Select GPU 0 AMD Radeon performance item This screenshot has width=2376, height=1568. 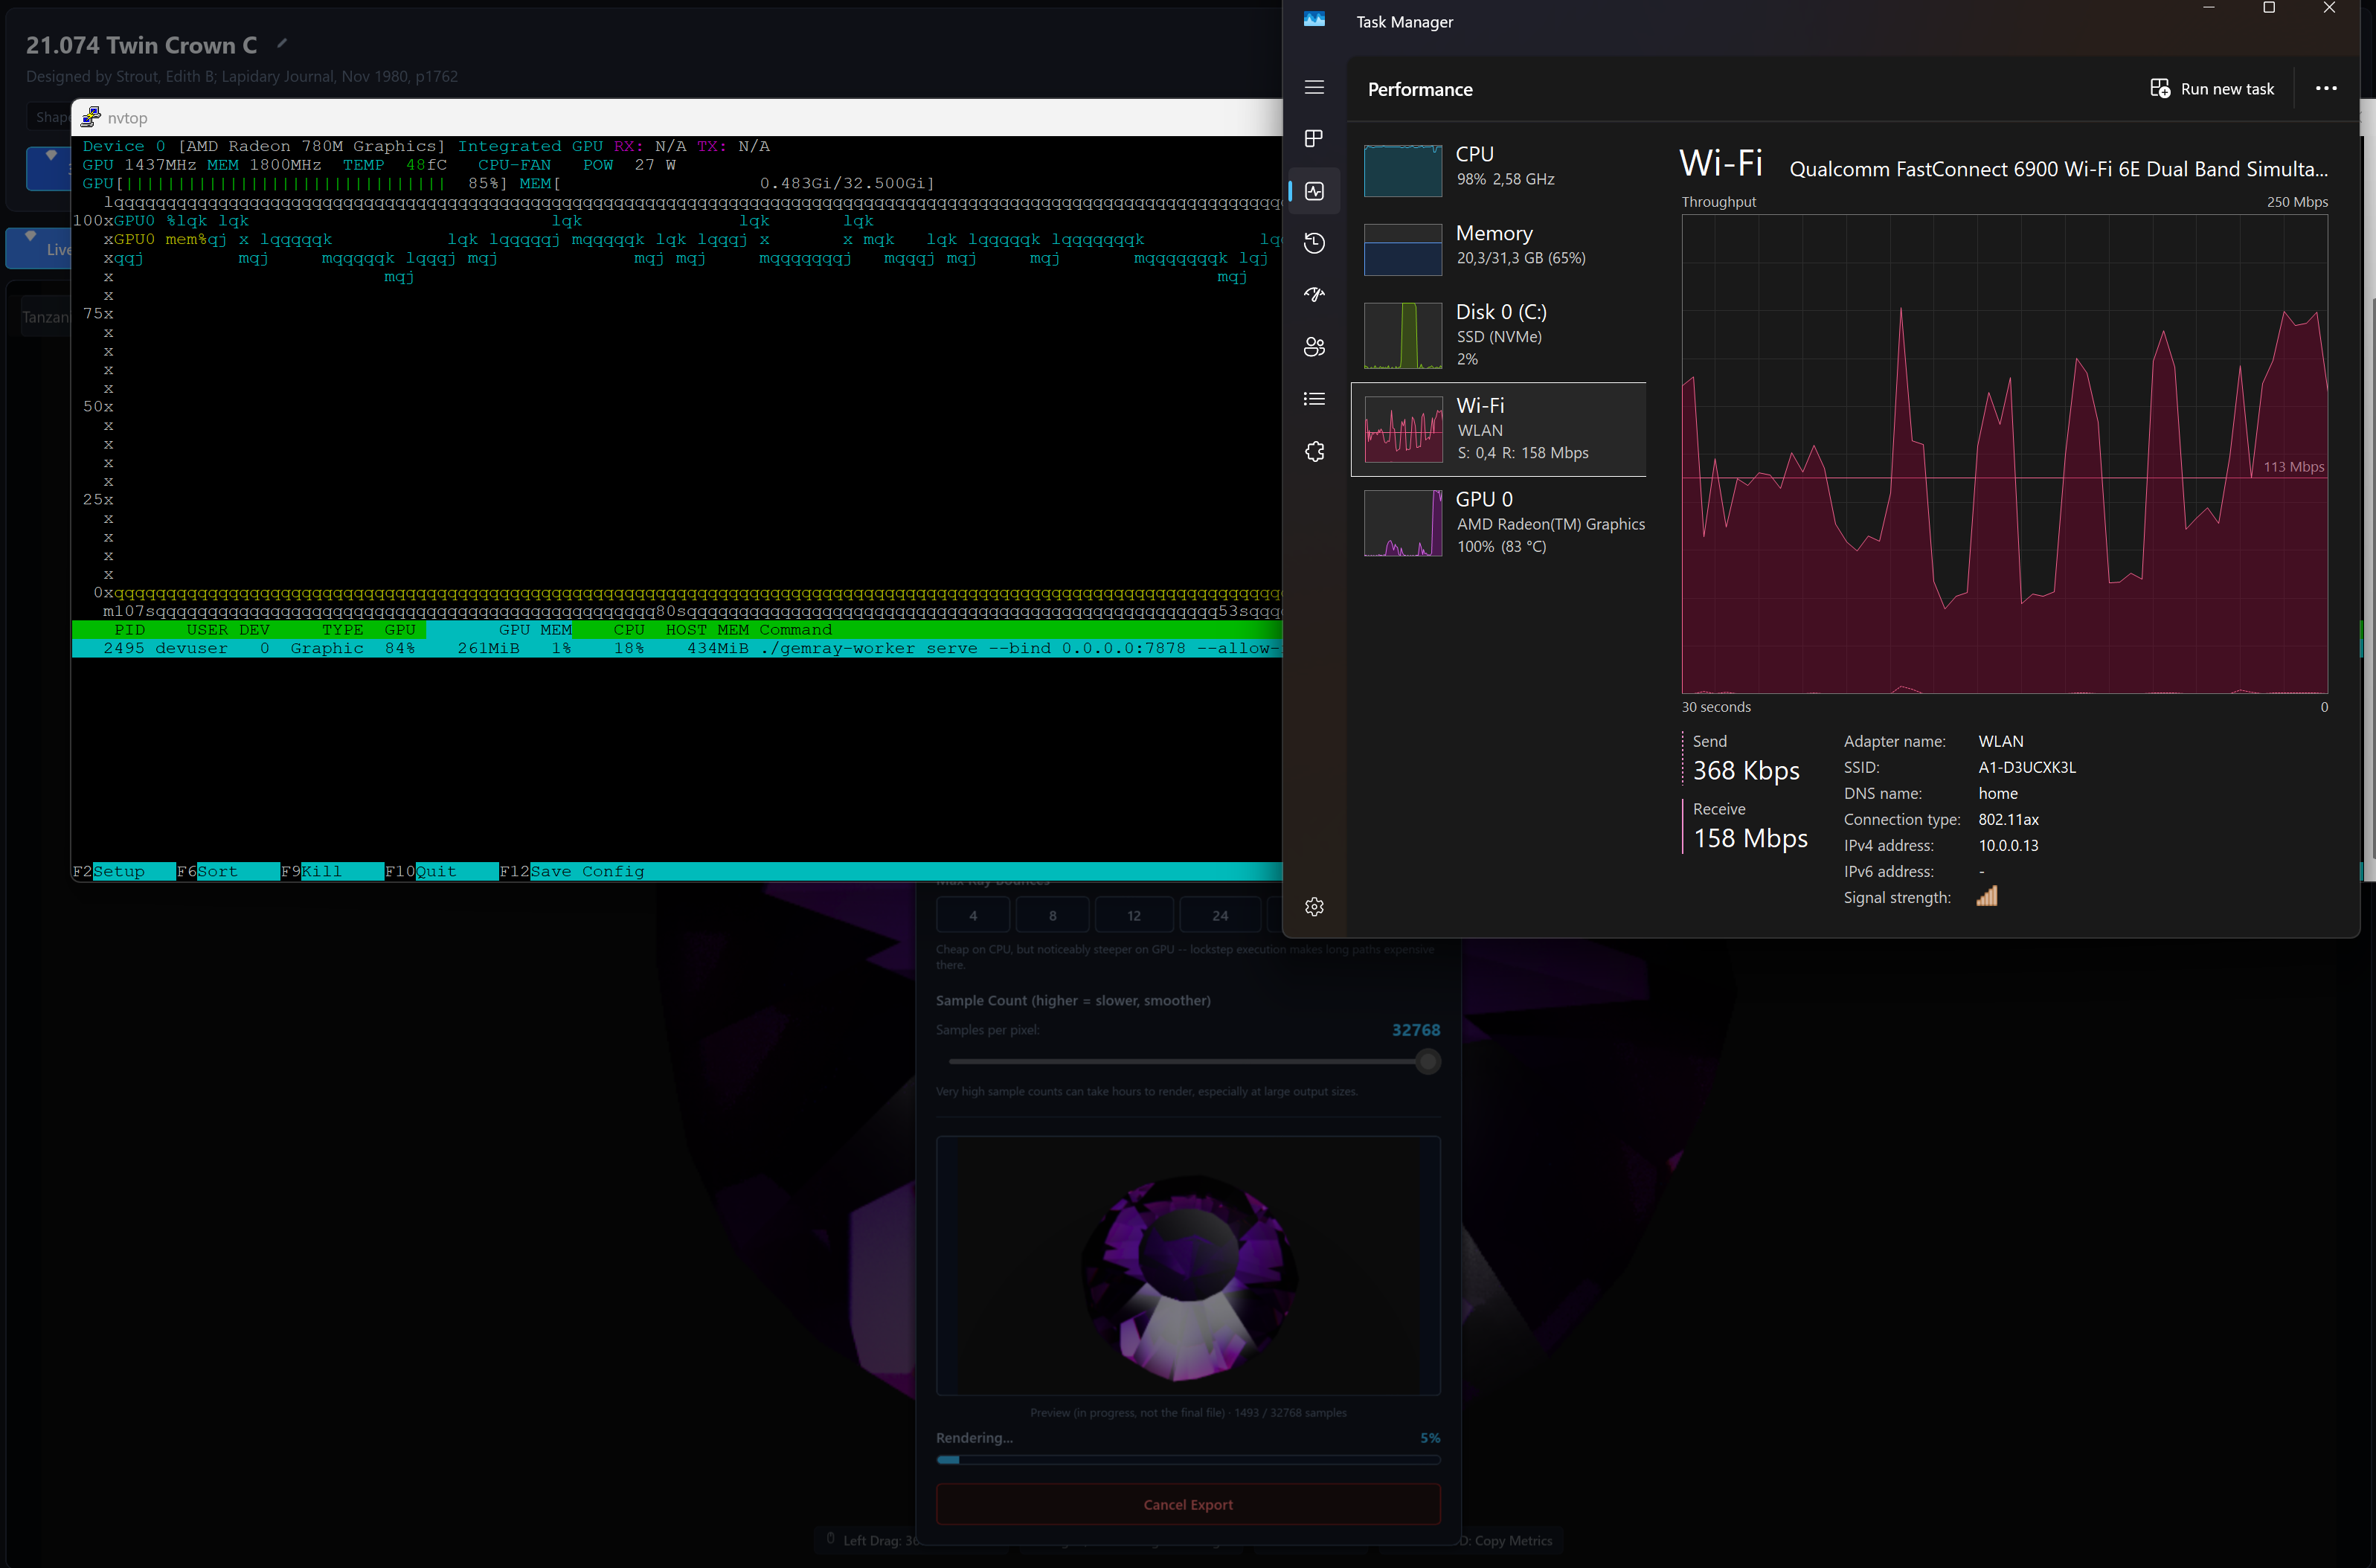pos(1498,523)
